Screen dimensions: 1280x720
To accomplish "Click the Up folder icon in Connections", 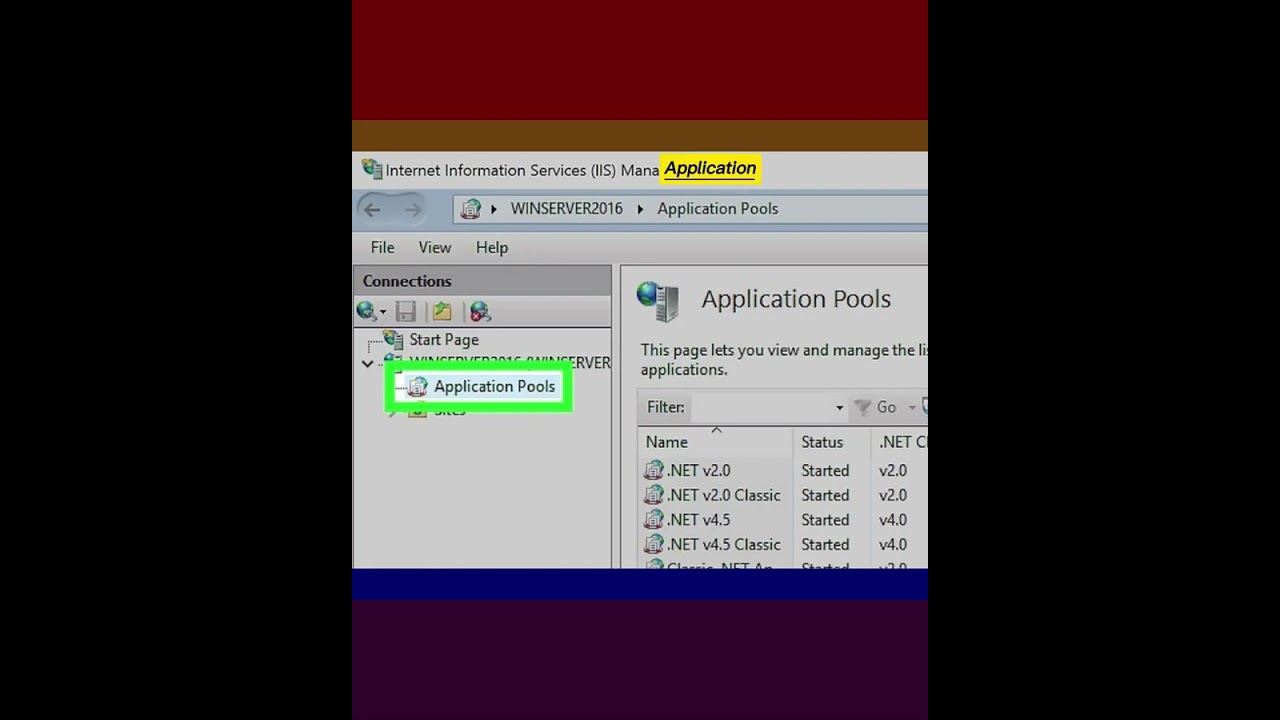I will (x=442, y=312).
